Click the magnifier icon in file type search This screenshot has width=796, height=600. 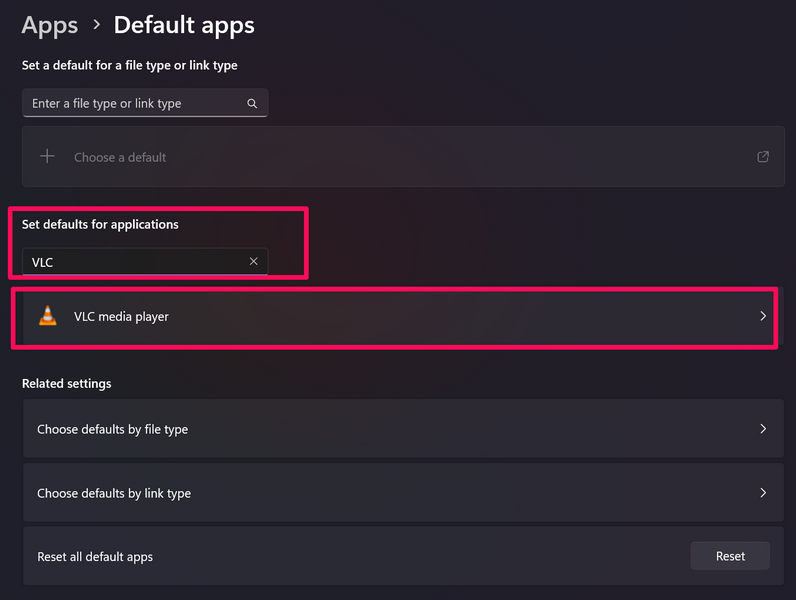click(x=252, y=103)
